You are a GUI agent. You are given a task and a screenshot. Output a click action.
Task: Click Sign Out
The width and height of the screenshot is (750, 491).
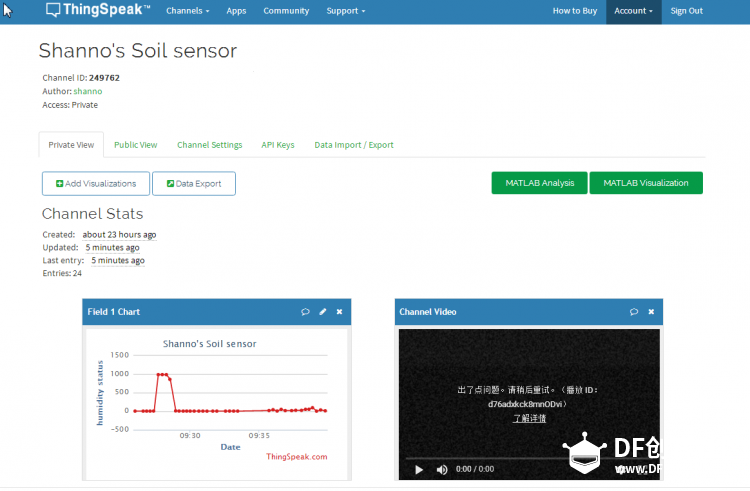click(x=686, y=11)
